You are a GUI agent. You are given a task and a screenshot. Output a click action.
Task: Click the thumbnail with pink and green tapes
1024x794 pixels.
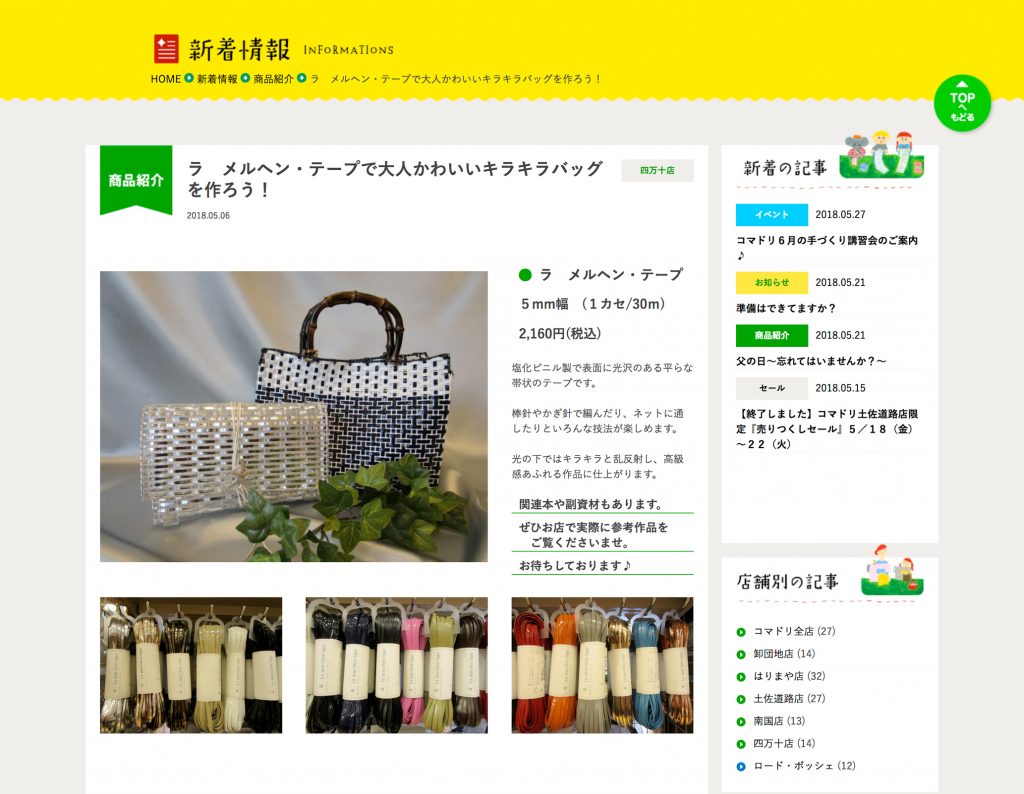point(396,665)
